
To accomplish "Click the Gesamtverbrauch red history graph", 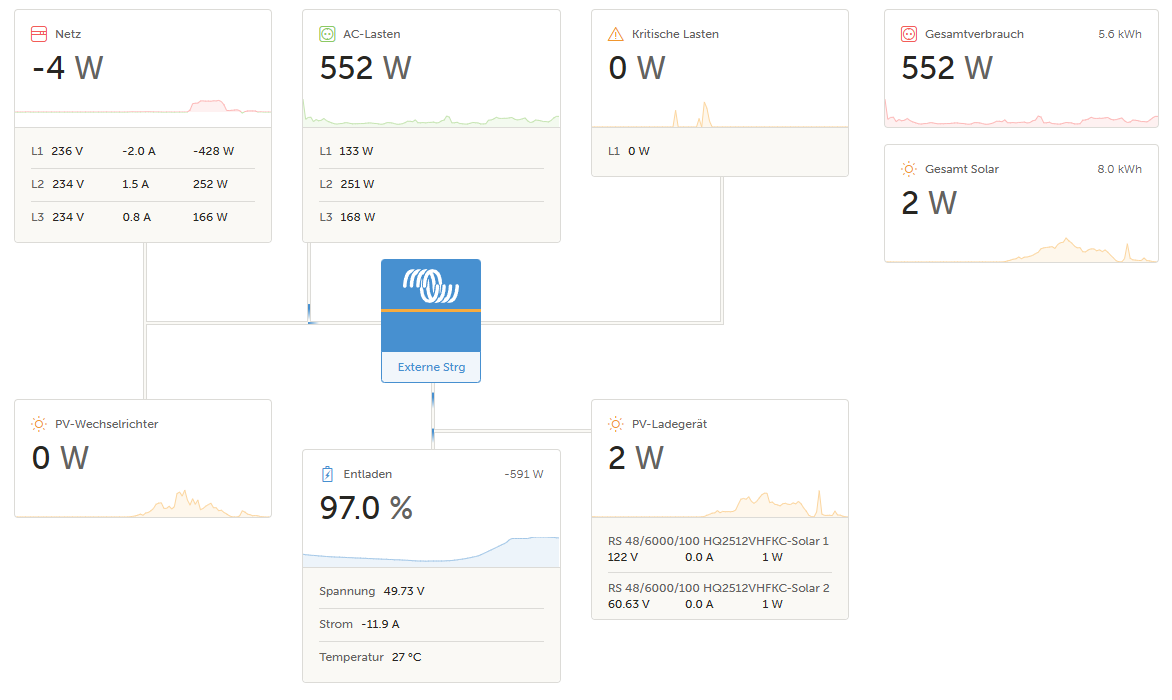I will tap(1021, 114).
